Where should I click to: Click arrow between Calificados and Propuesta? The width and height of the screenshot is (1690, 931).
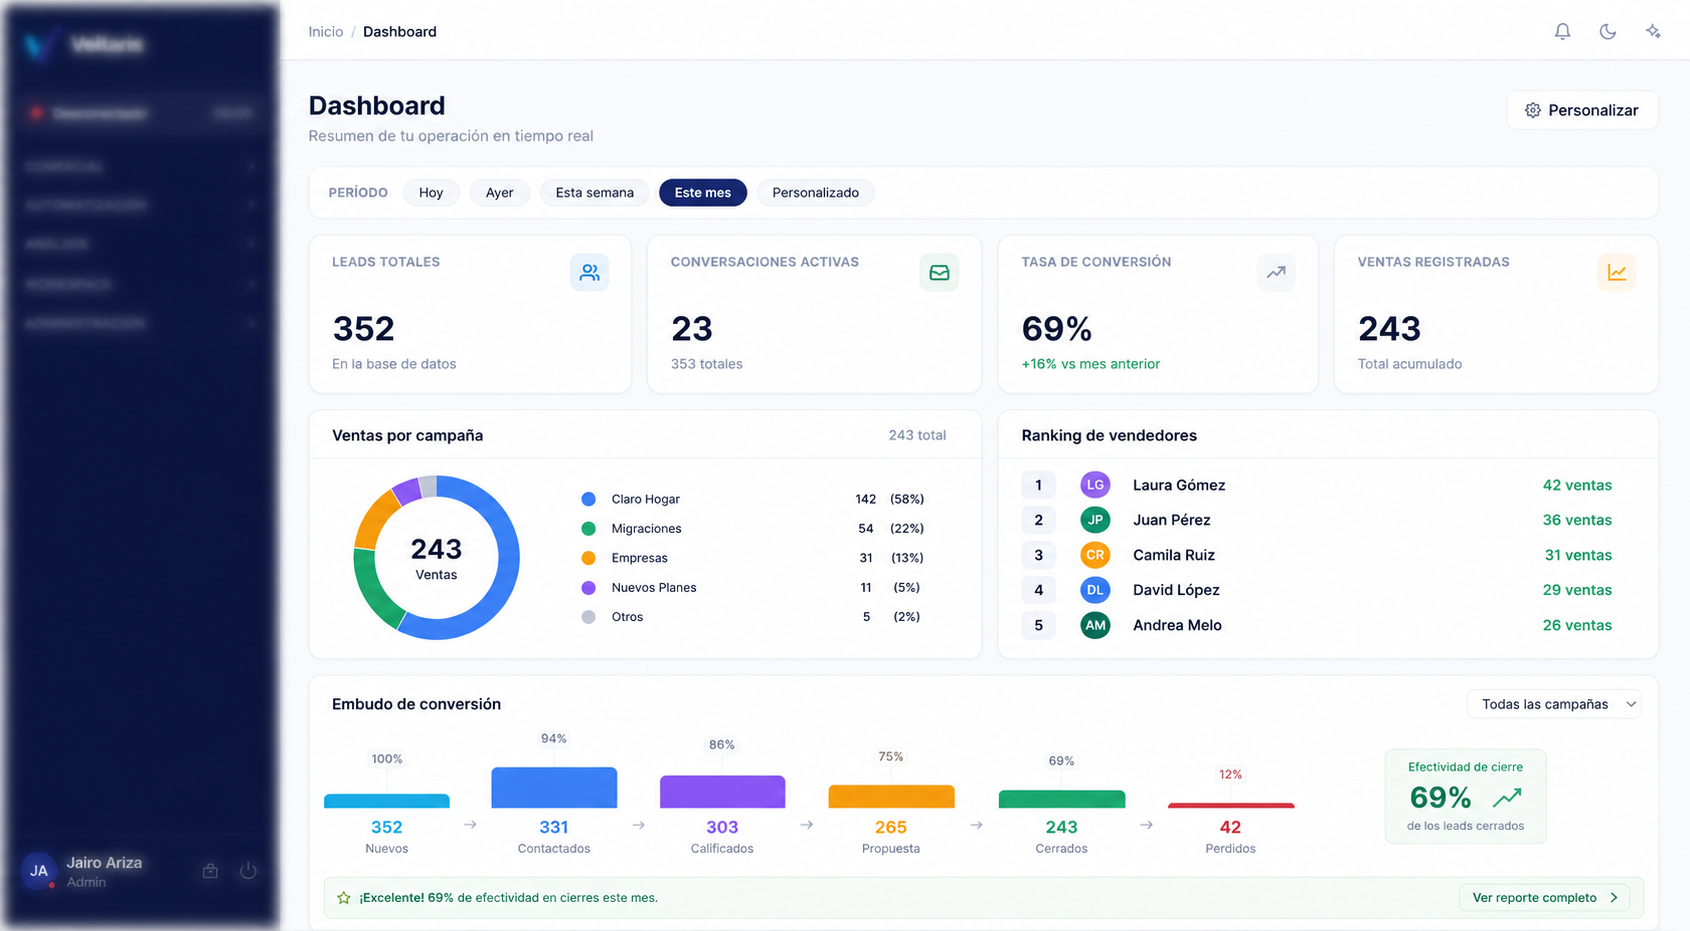pyautogui.click(x=806, y=825)
